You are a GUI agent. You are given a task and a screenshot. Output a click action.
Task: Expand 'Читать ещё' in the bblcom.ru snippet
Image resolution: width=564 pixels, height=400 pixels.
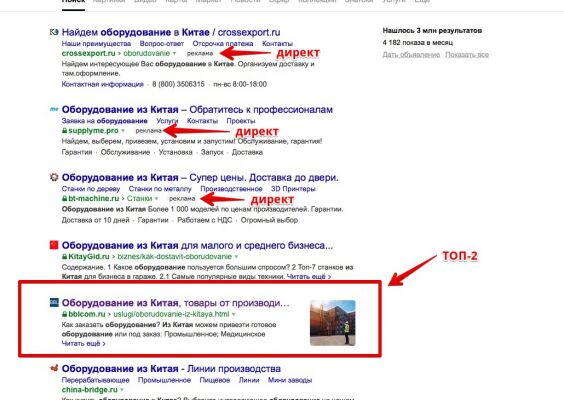[83, 344]
